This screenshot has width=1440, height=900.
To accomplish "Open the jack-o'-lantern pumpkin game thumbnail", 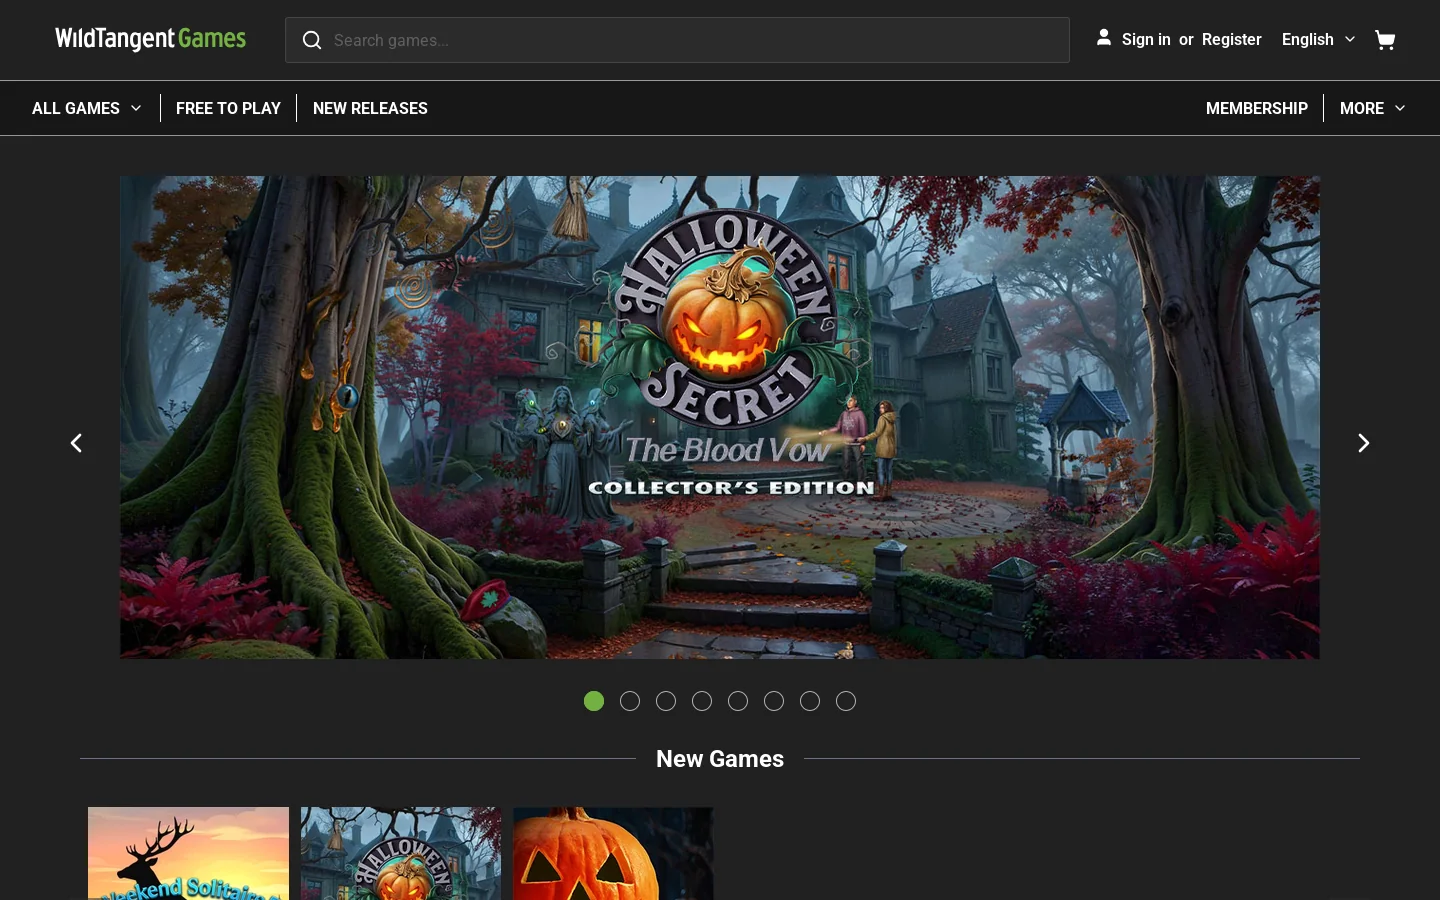I will point(613,853).
